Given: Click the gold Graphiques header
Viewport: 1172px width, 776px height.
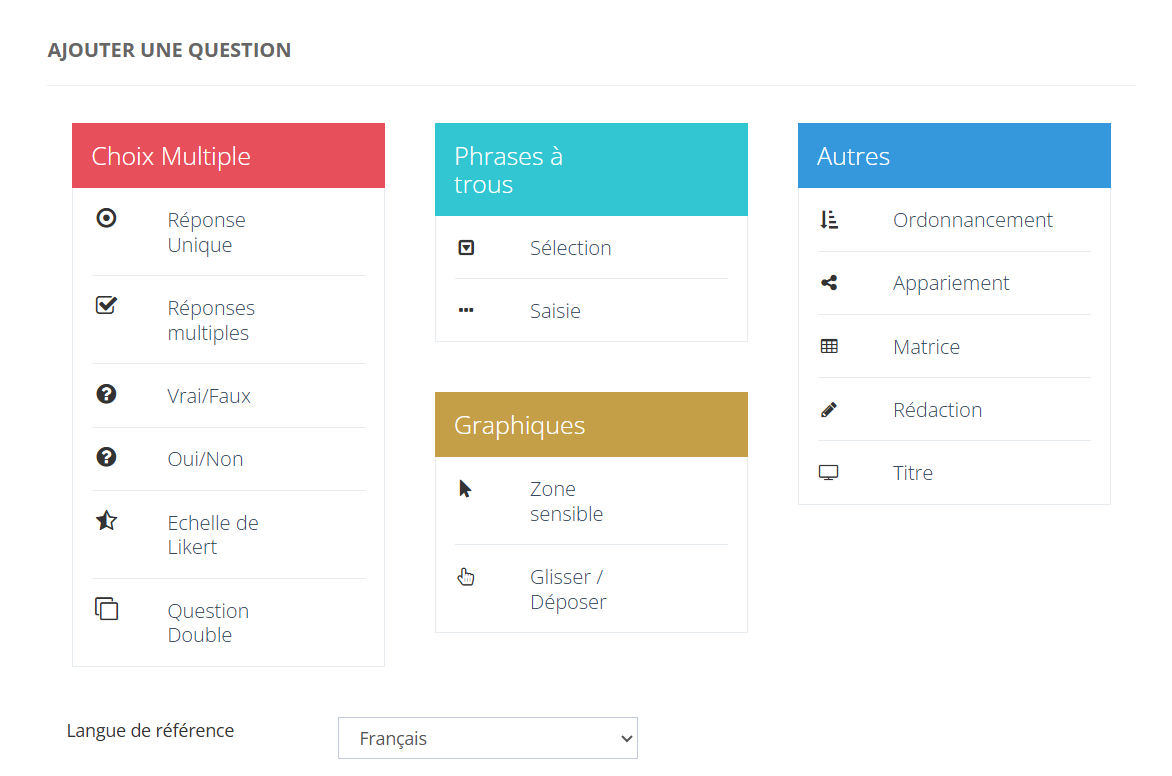Looking at the screenshot, I should point(591,425).
